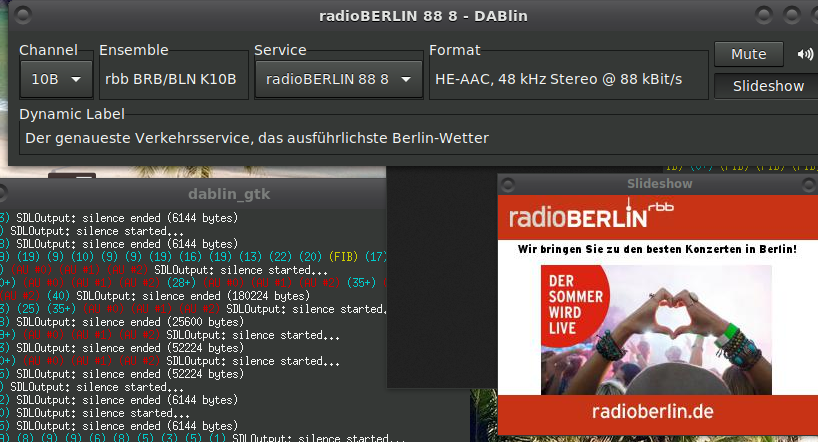Image resolution: width=818 pixels, height=442 pixels.
Task: Expand the radioBERLIN 88 8 service dropdown
Action: (x=337, y=79)
